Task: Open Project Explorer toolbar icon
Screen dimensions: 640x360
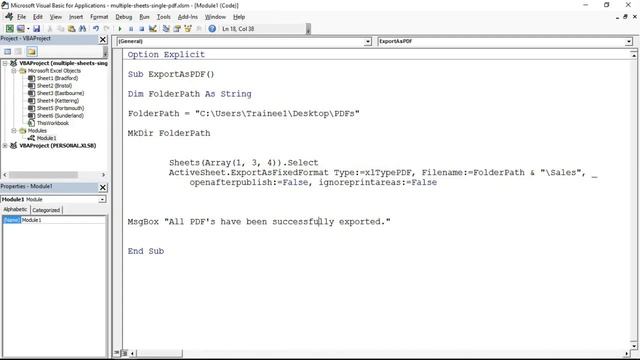Action: click(x=166, y=29)
